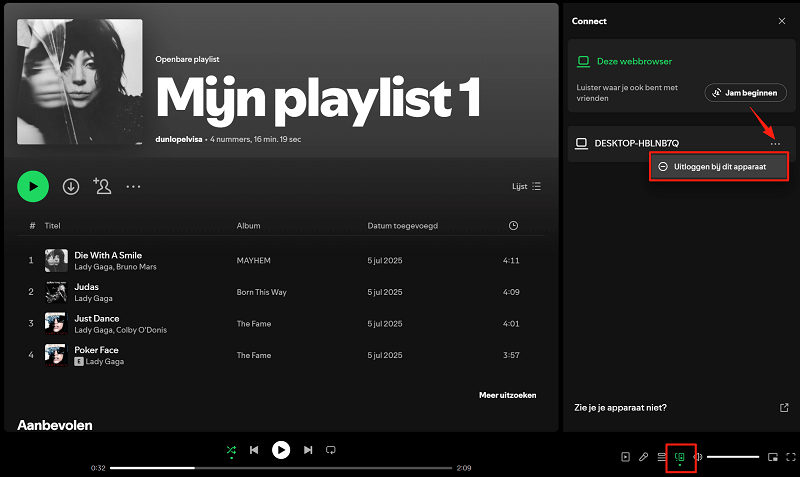Screen dimensions: 800x477
Task: Open The Fame album on Just Dance row
Action: coord(254,324)
